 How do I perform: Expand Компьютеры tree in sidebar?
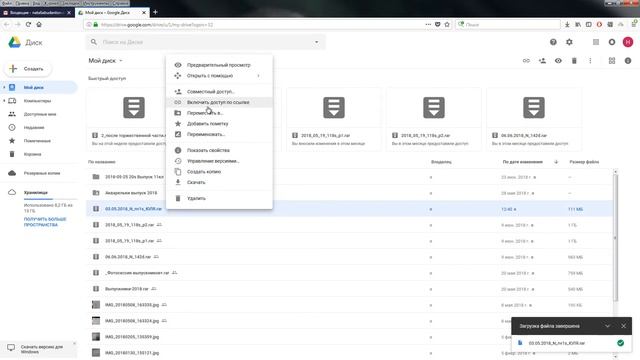pyautogui.click(x=4, y=101)
